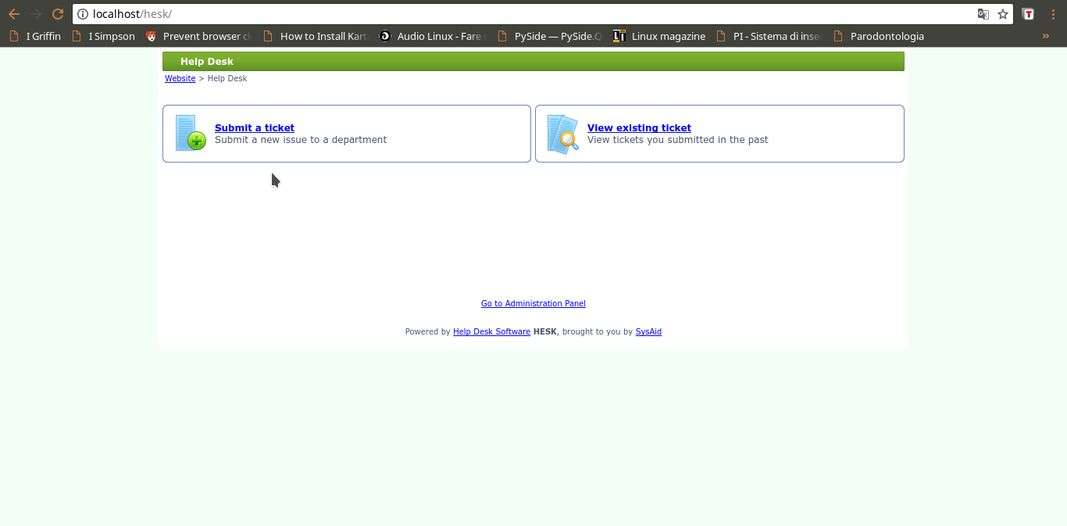
Task: Open the Audio Linux bookmark
Action: 431,36
